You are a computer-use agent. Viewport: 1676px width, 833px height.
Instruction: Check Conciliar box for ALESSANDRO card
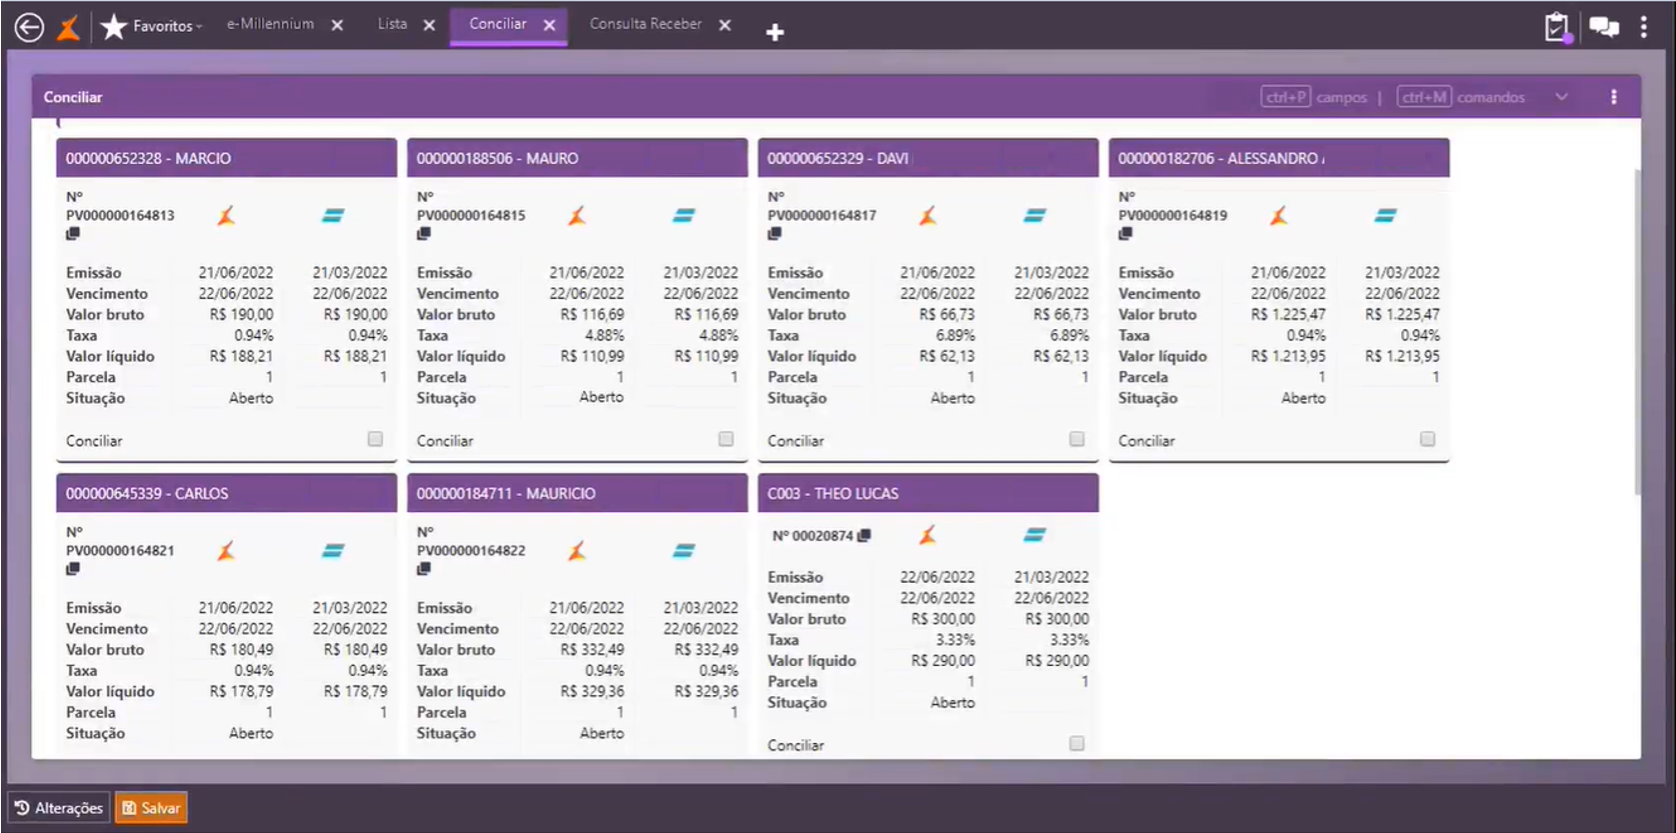1428,439
